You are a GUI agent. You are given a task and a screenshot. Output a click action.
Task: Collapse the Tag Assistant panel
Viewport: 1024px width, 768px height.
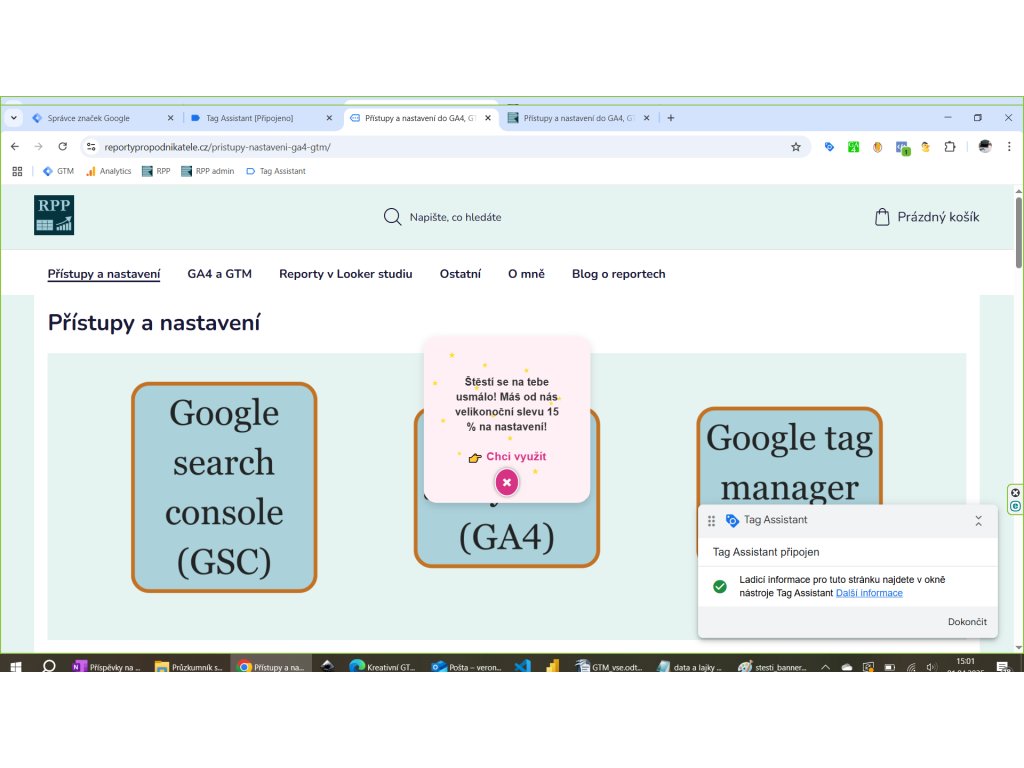[978, 521]
